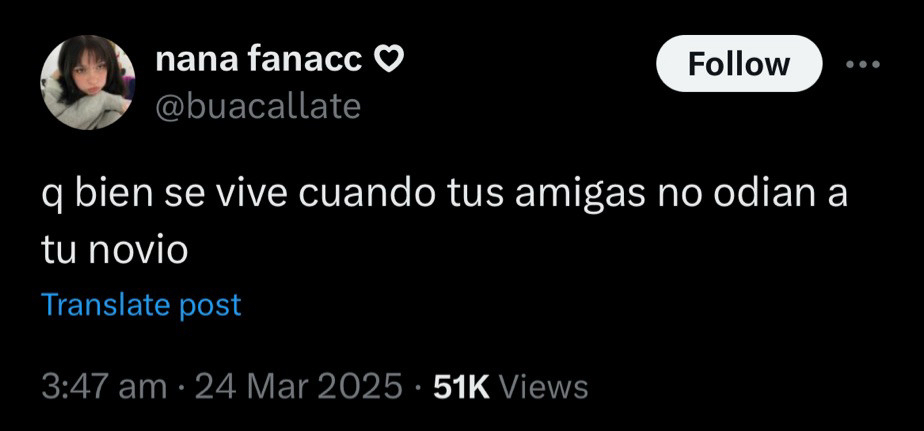Click the word 'Follow' text

[x=739, y=64]
